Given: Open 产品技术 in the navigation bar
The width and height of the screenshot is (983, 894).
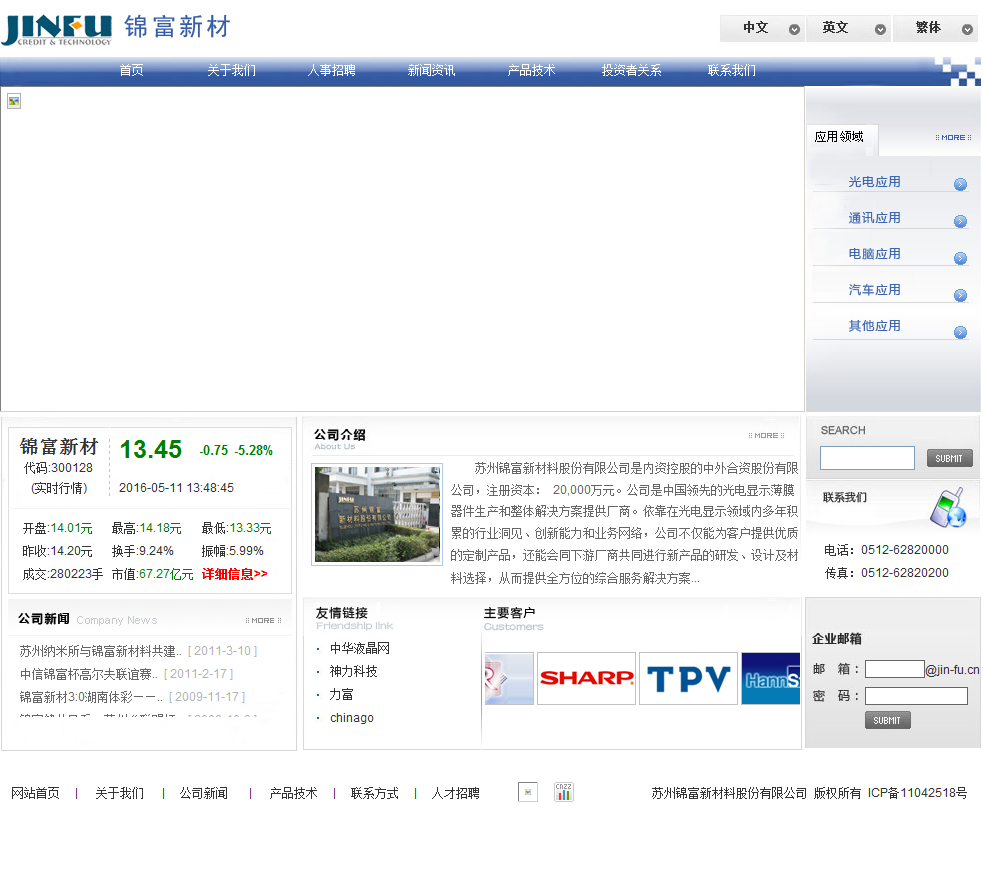Looking at the screenshot, I should coord(531,71).
